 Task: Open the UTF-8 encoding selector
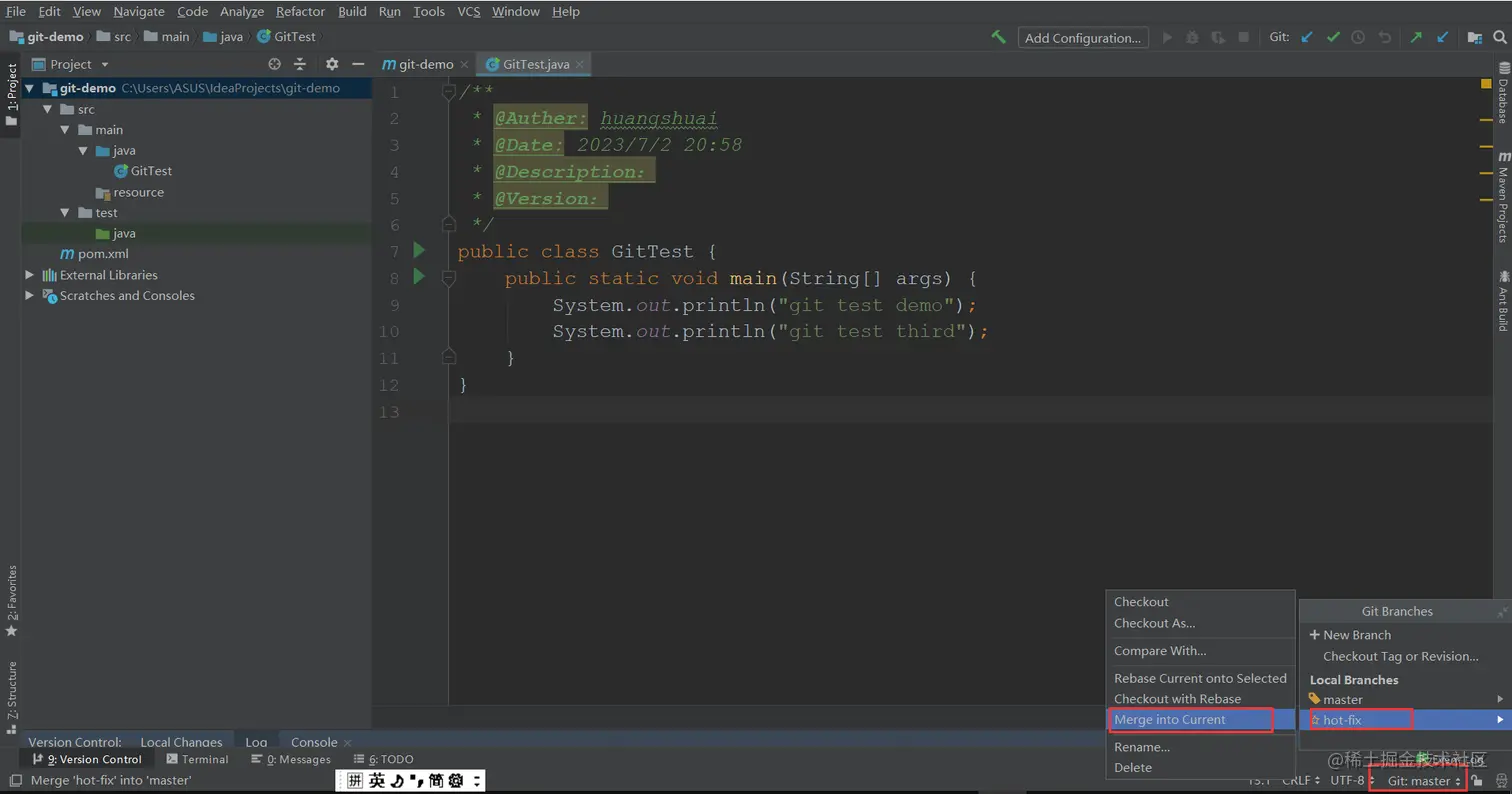[1353, 780]
